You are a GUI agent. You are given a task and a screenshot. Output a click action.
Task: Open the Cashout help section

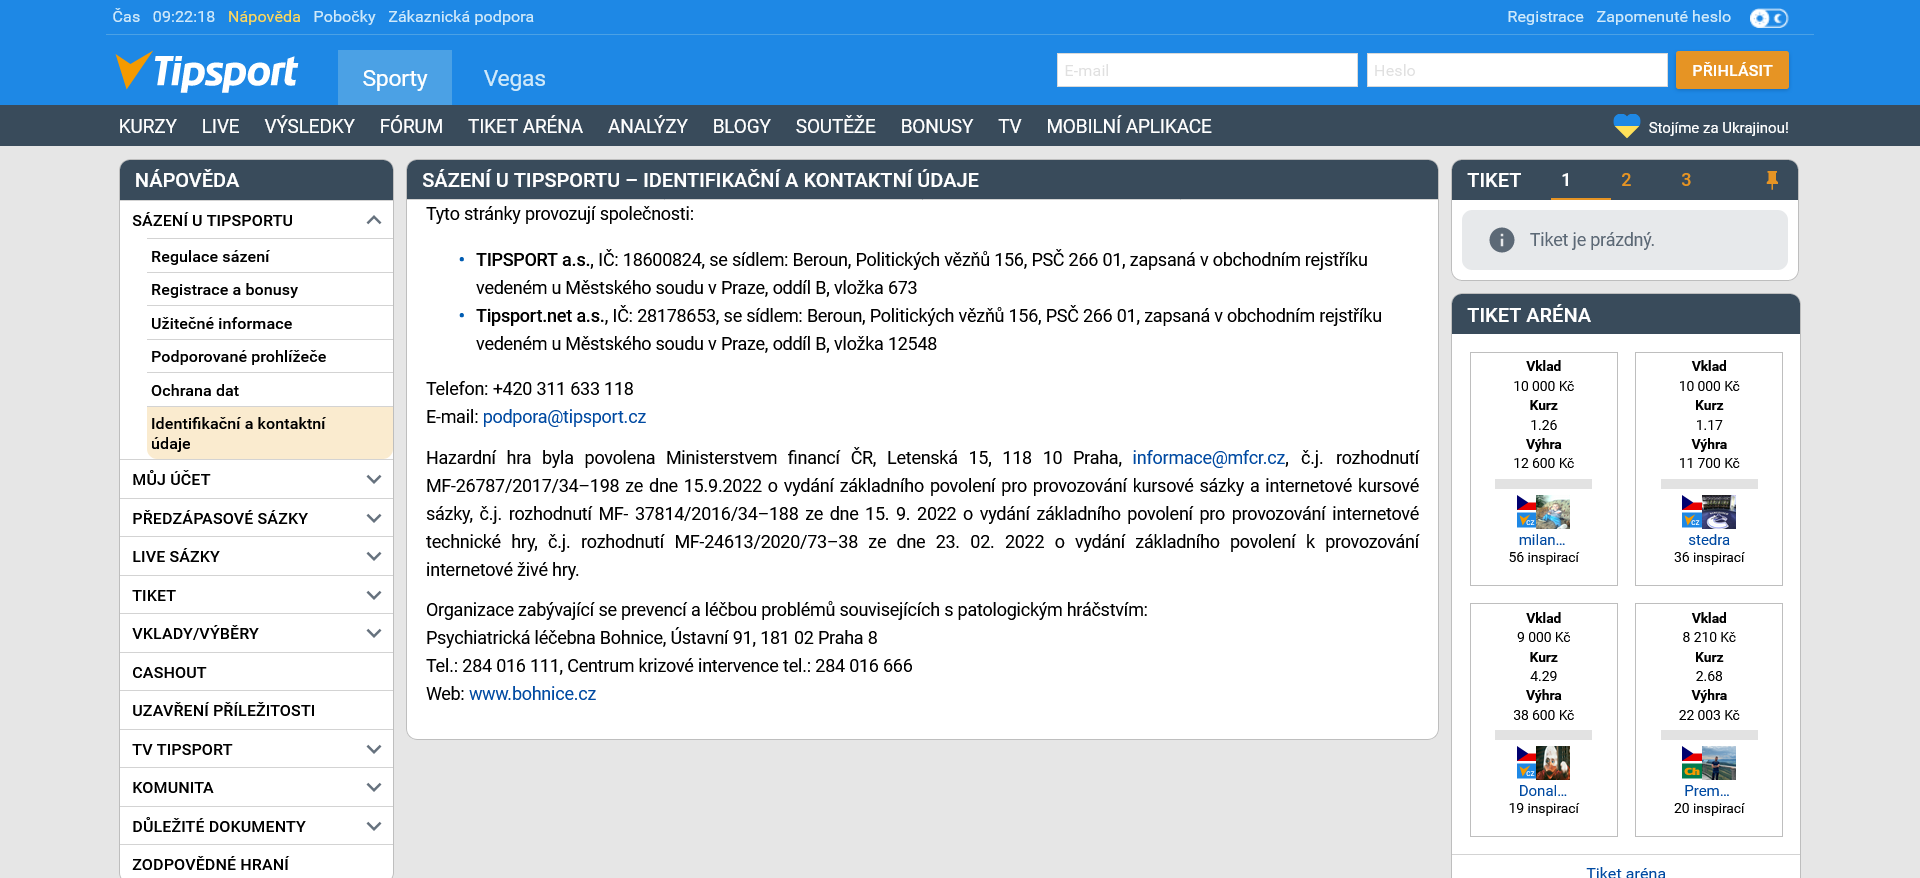[256, 672]
